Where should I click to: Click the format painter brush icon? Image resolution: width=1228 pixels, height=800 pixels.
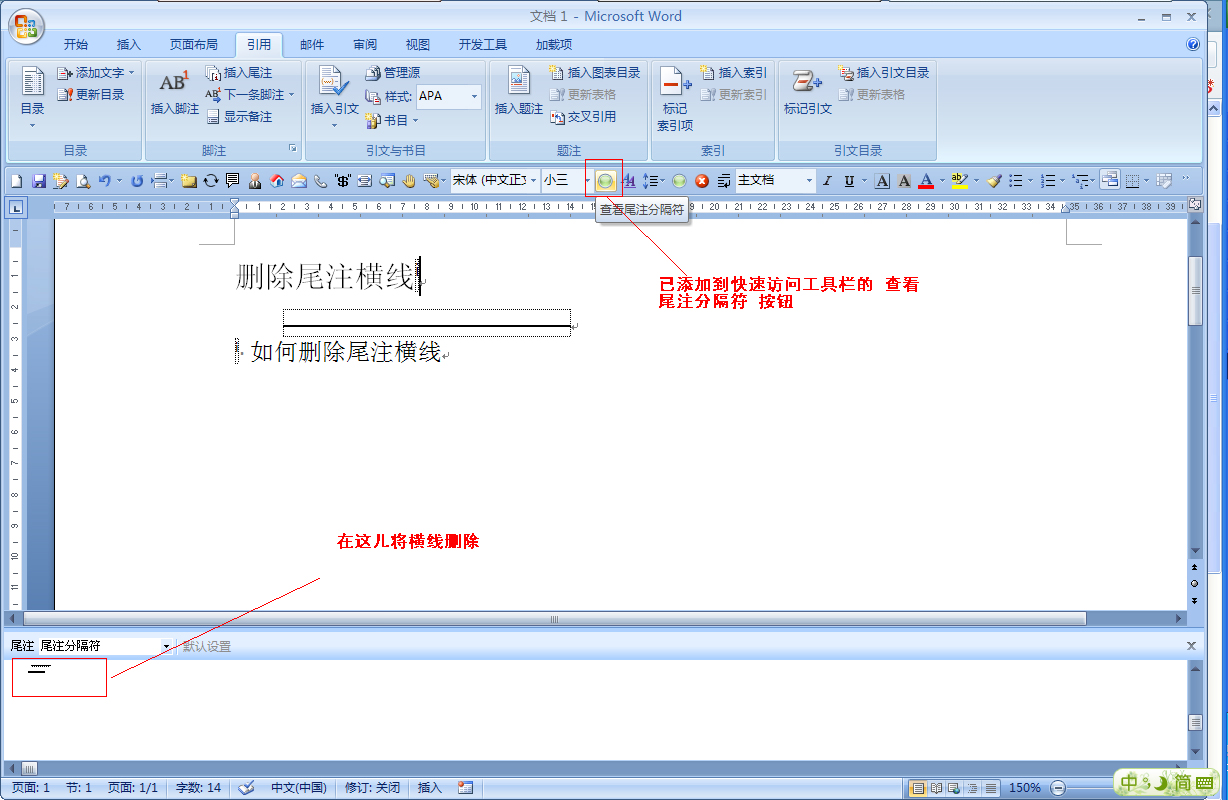click(994, 181)
